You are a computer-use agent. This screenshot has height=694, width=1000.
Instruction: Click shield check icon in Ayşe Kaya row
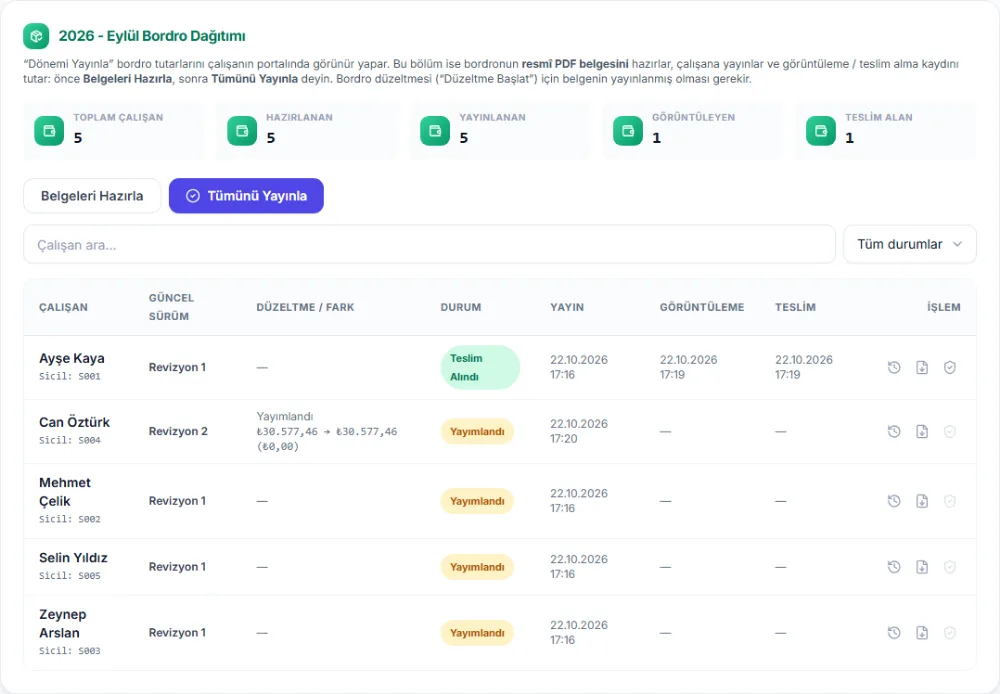pyautogui.click(x=950, y=367)
